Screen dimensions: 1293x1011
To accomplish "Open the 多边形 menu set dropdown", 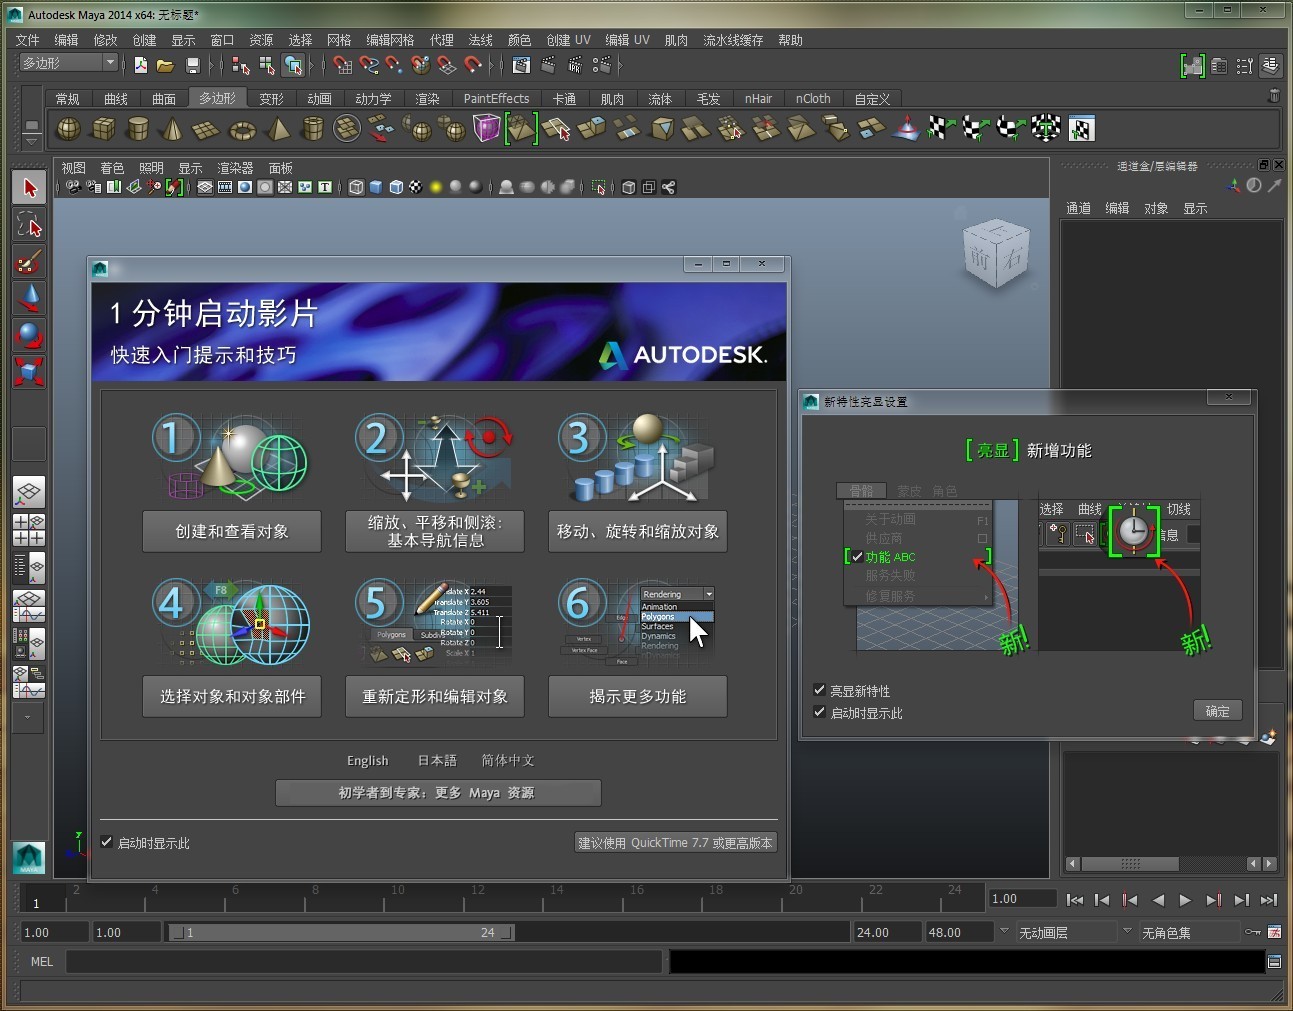I will pyautogui.click(x=69, y=63).
